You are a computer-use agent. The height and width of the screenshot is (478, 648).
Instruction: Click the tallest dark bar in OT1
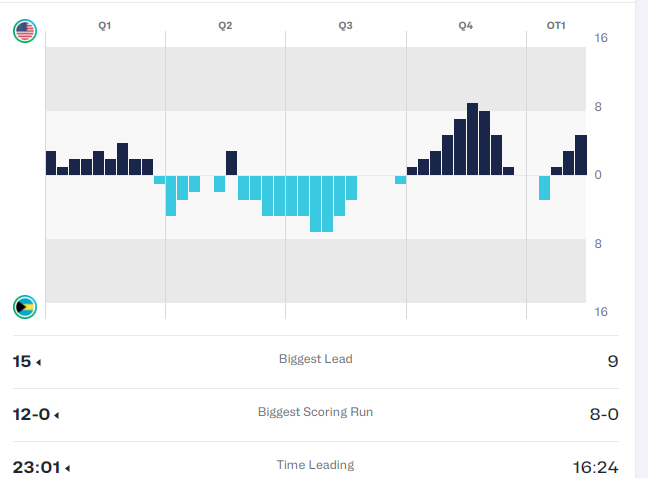[580, 155]
